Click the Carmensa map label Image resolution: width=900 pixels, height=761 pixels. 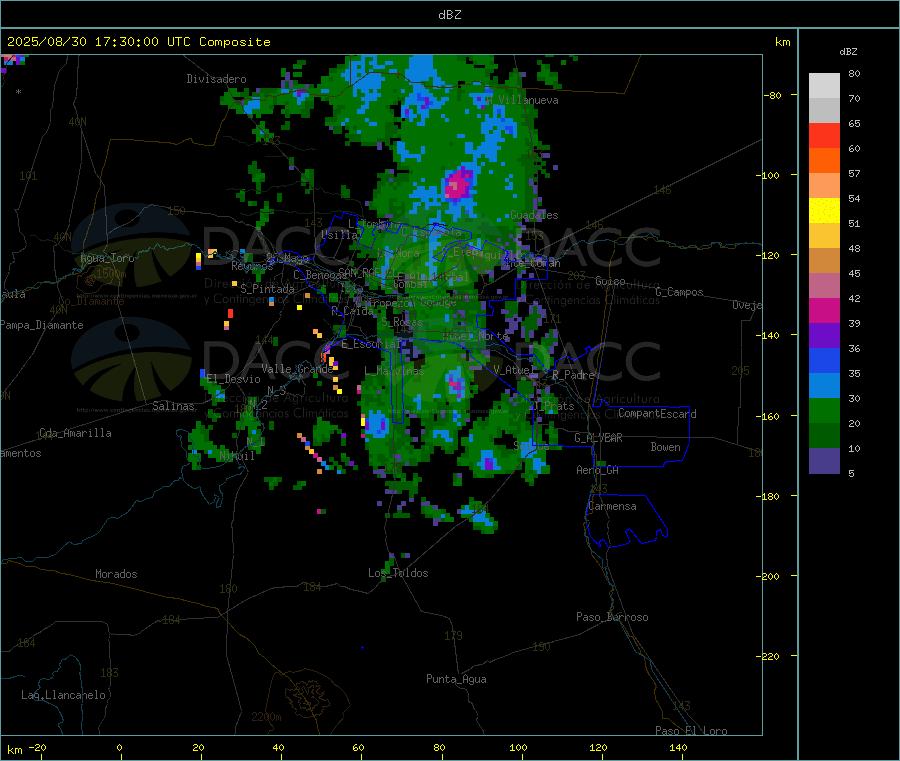612,506
